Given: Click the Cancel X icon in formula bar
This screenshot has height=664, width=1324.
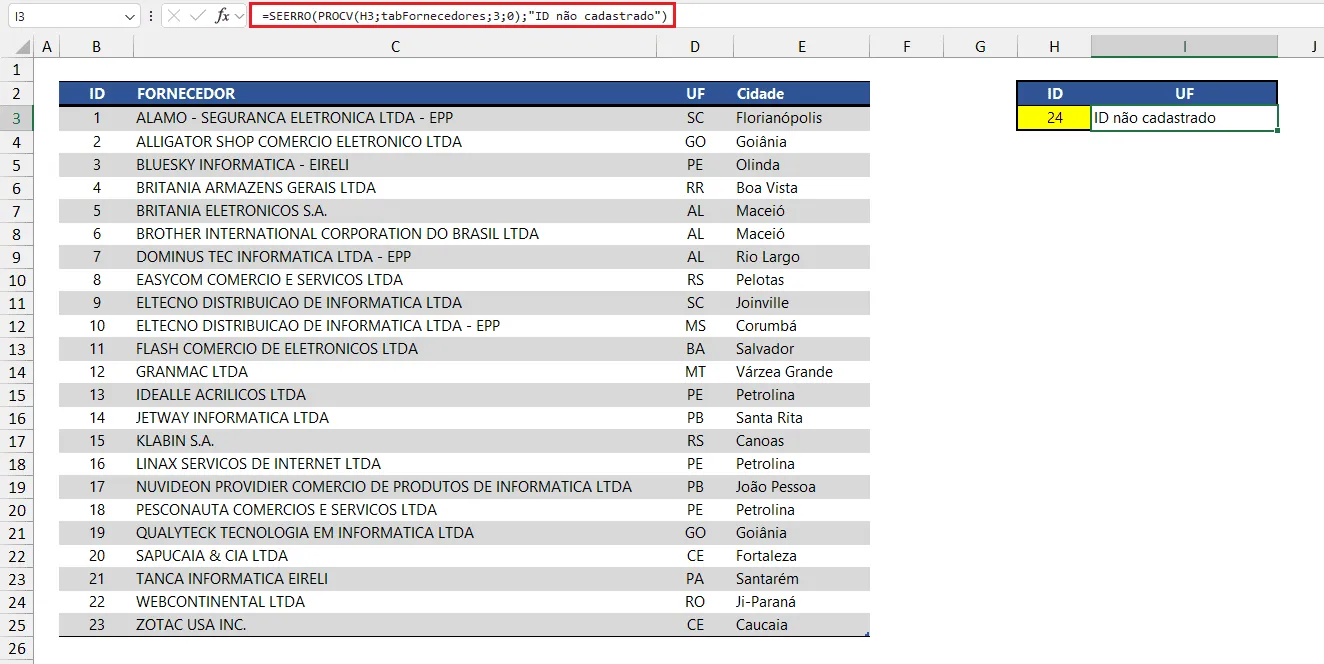Looking at the screenshot, I should pos(174,16).
